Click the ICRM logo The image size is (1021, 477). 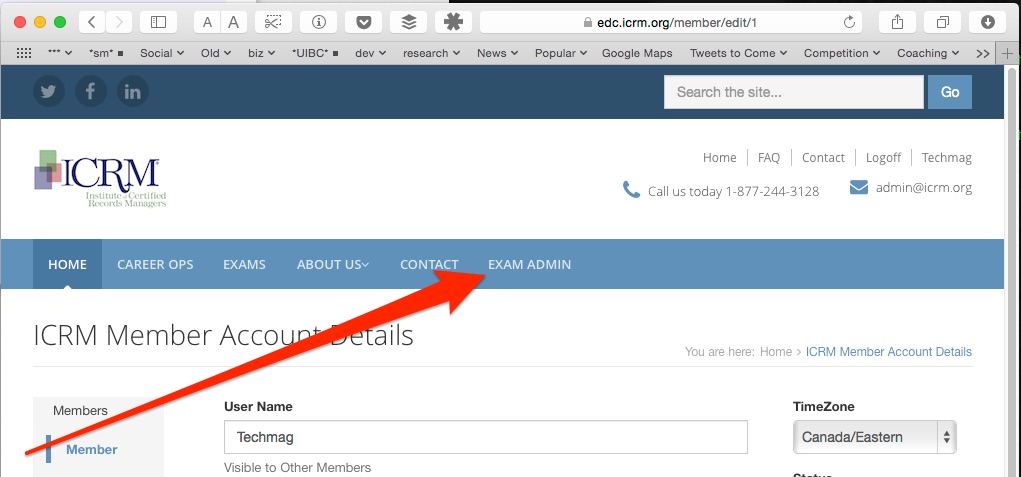[x=100, y=178]
